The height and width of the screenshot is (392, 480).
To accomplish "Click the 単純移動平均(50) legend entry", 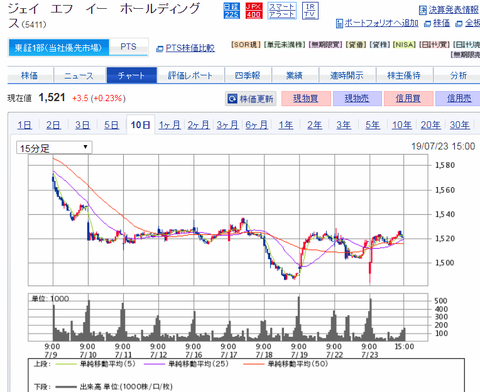I will 286,364.
